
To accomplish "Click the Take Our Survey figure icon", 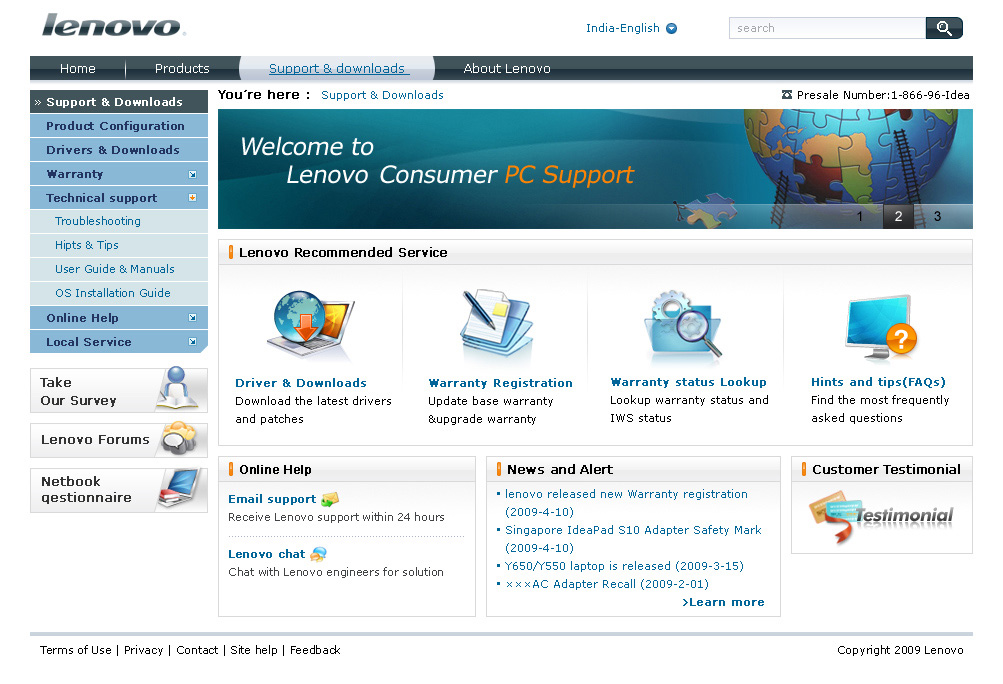I will 178,388.
